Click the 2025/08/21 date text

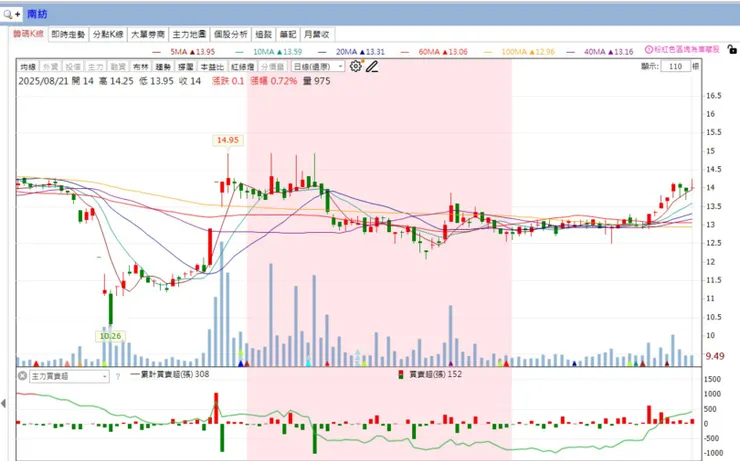[43, 81]
